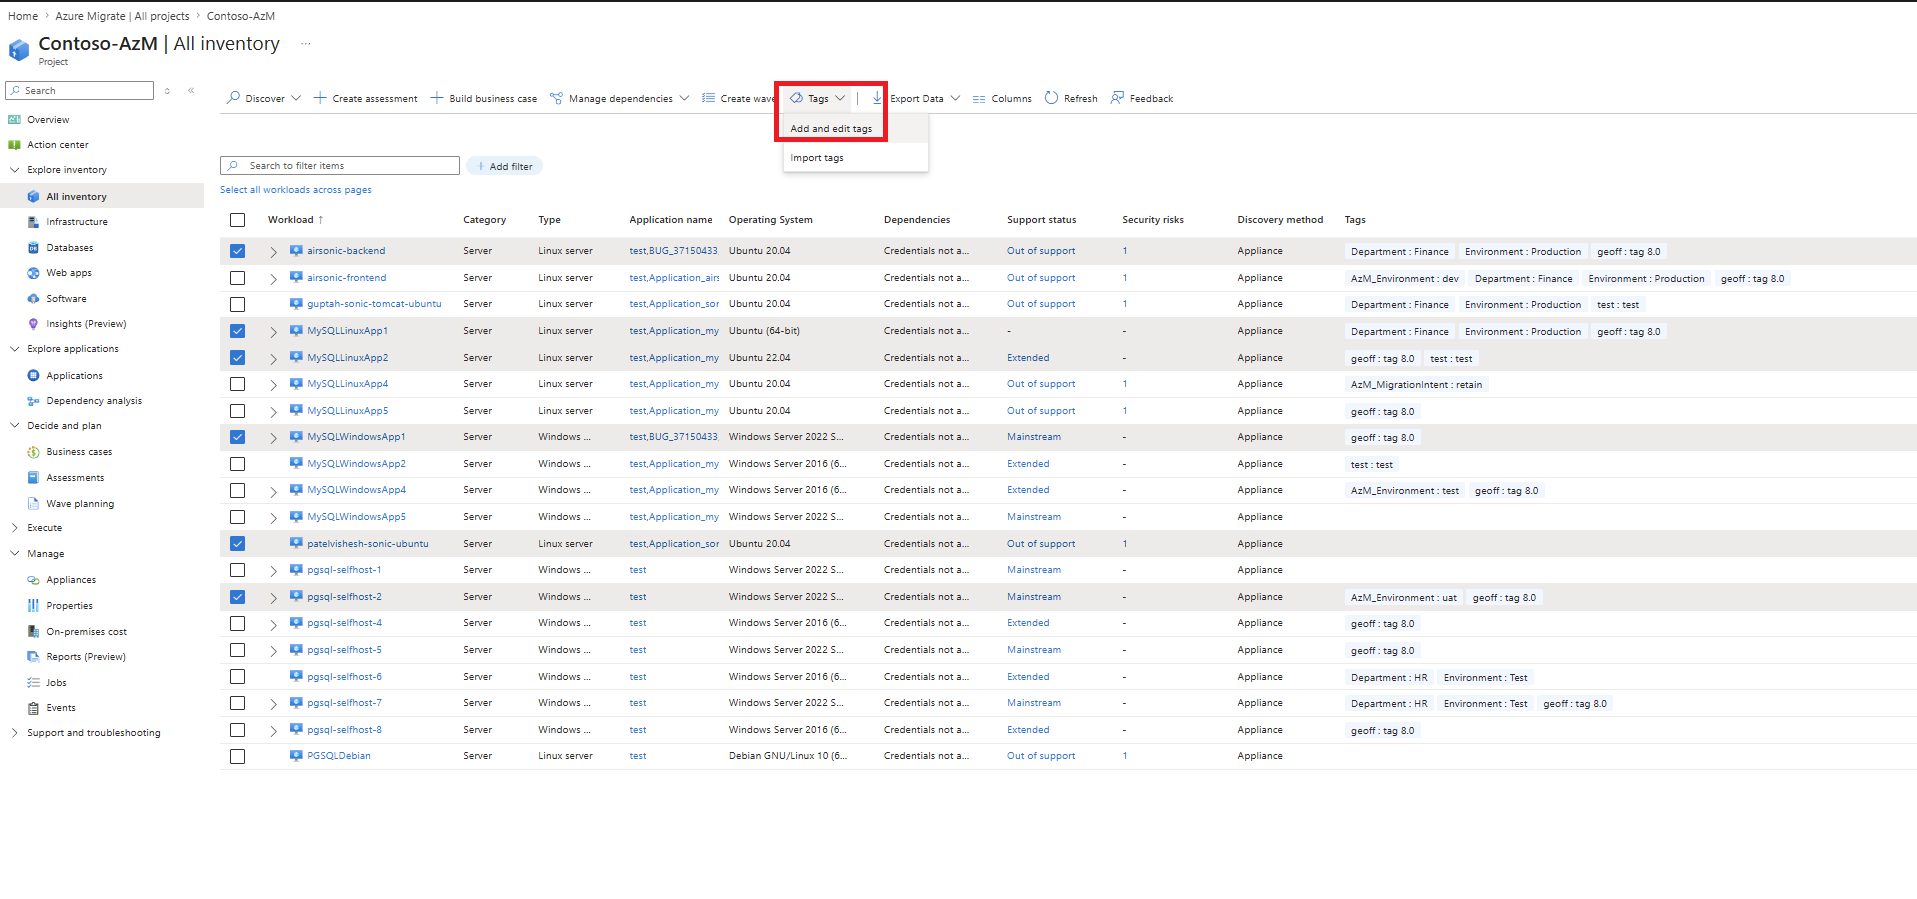Click the Add filter button
1917x899 pixels.
tap(505, 166)
